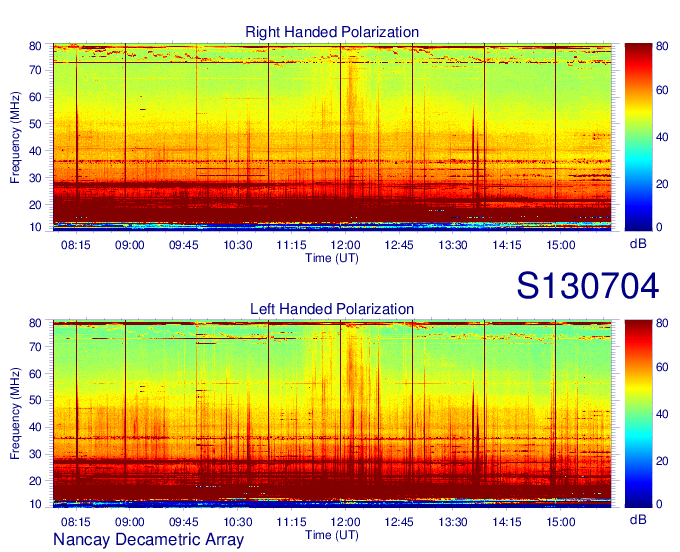This screenshot has width=680, height=552.
Task: Click the 20 MHz tick of Left Handed plot
Action: tap(35, 481)
